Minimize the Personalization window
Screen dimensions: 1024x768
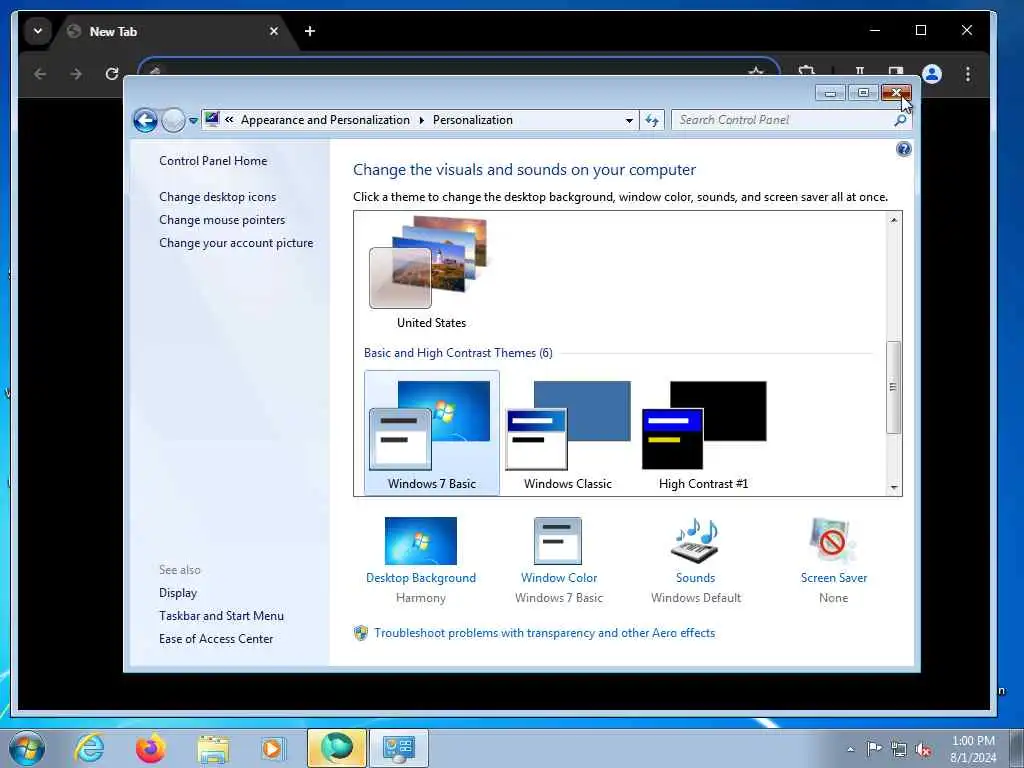pos(830,93)
